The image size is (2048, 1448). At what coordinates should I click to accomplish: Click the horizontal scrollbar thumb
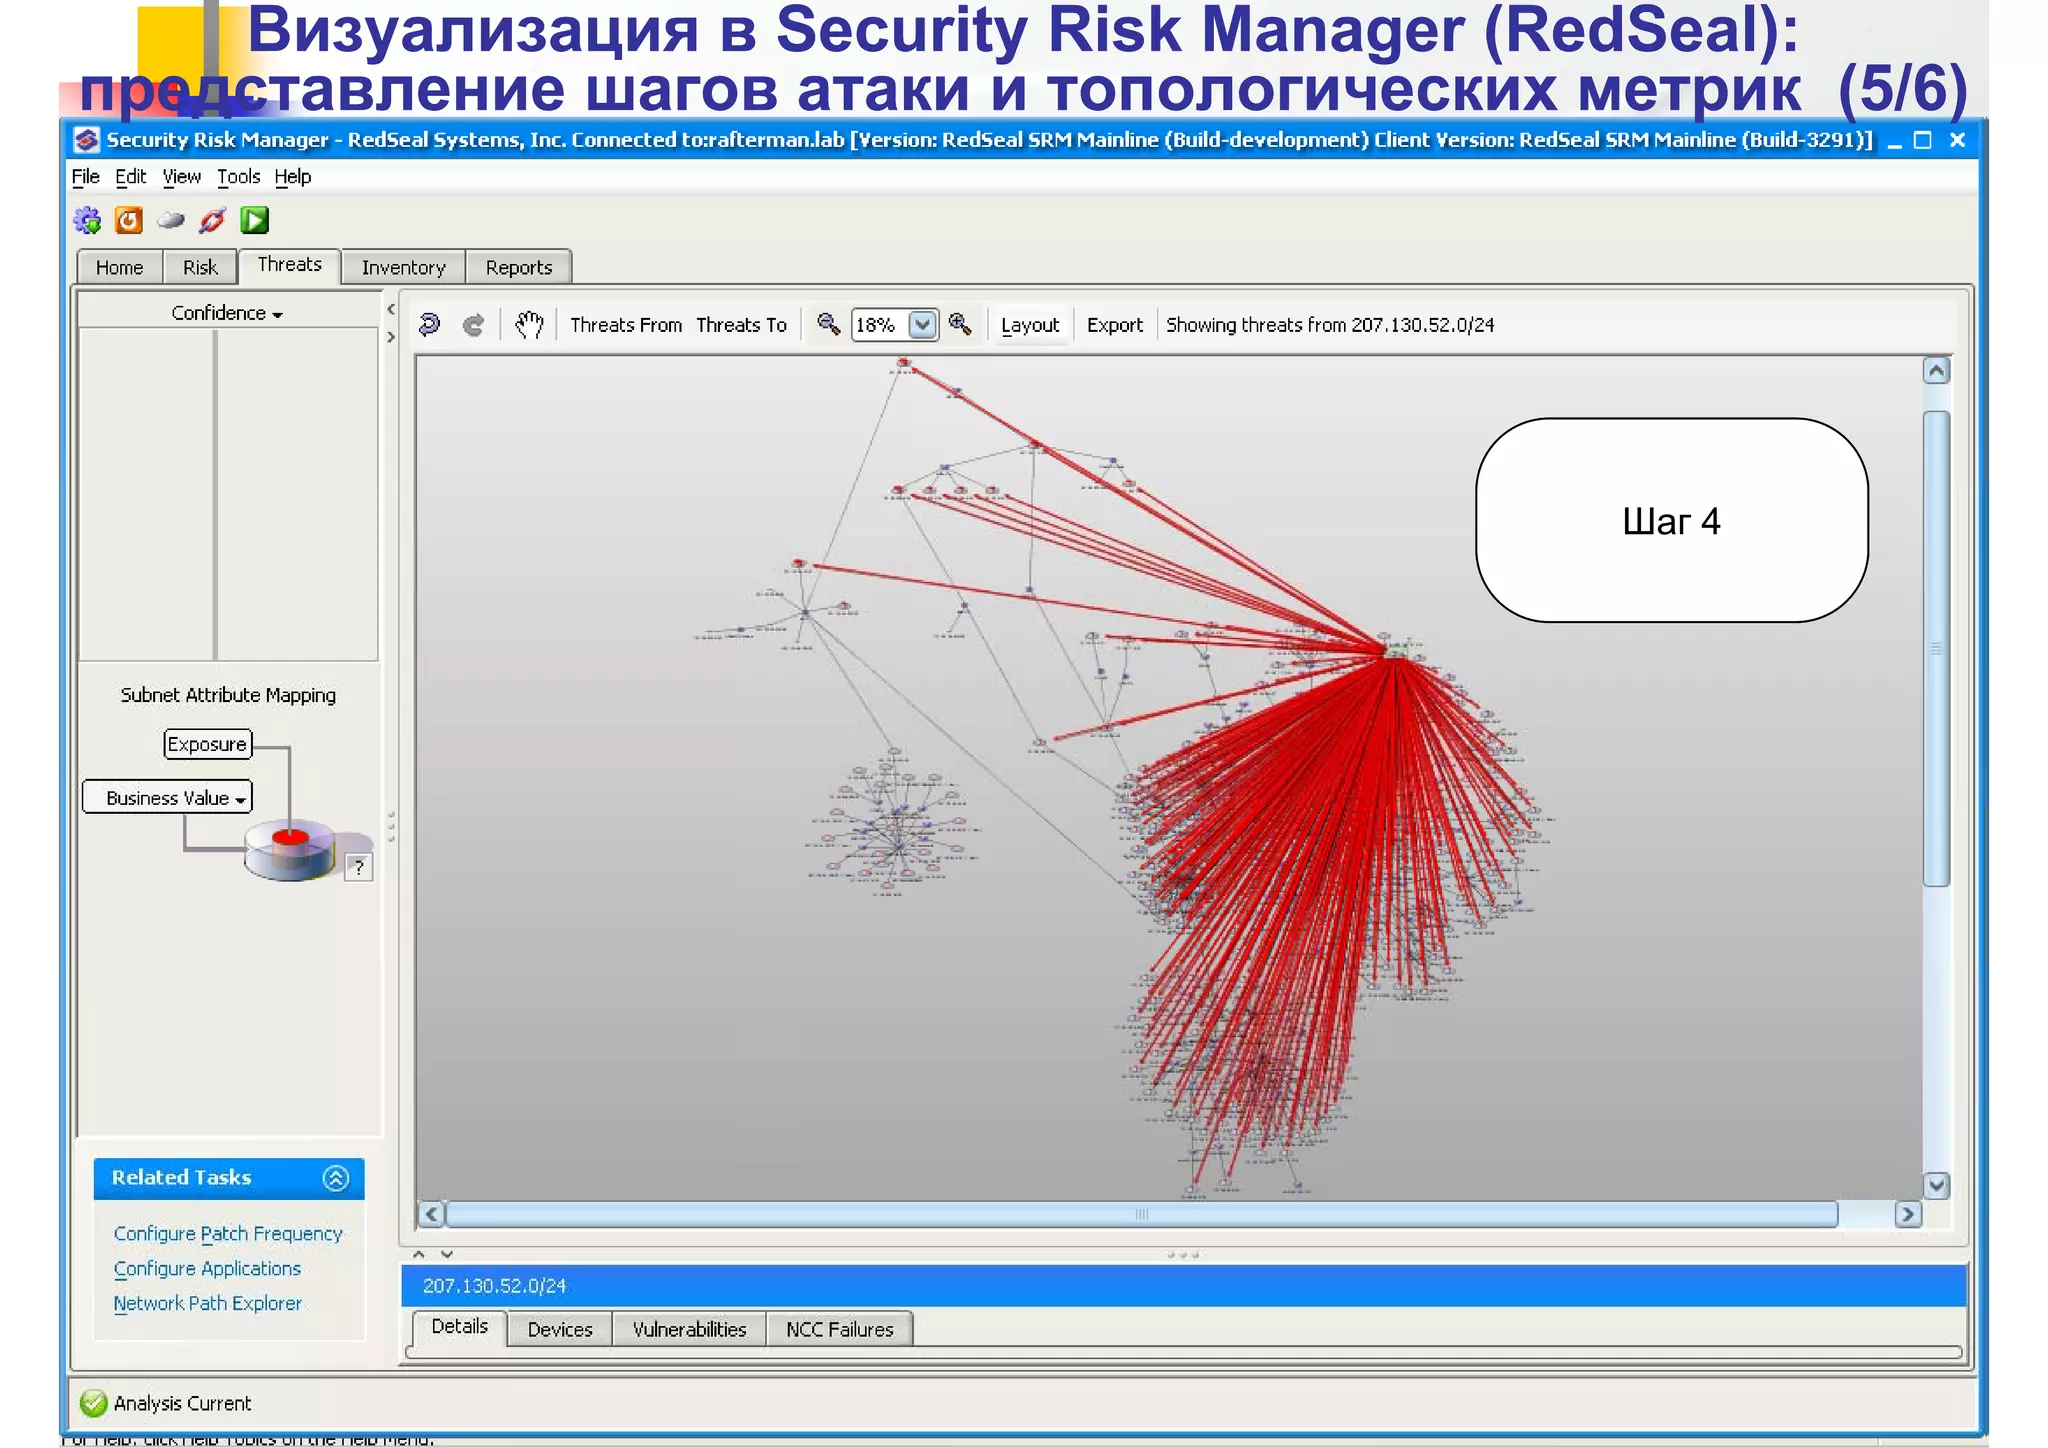point(1141,1214)
